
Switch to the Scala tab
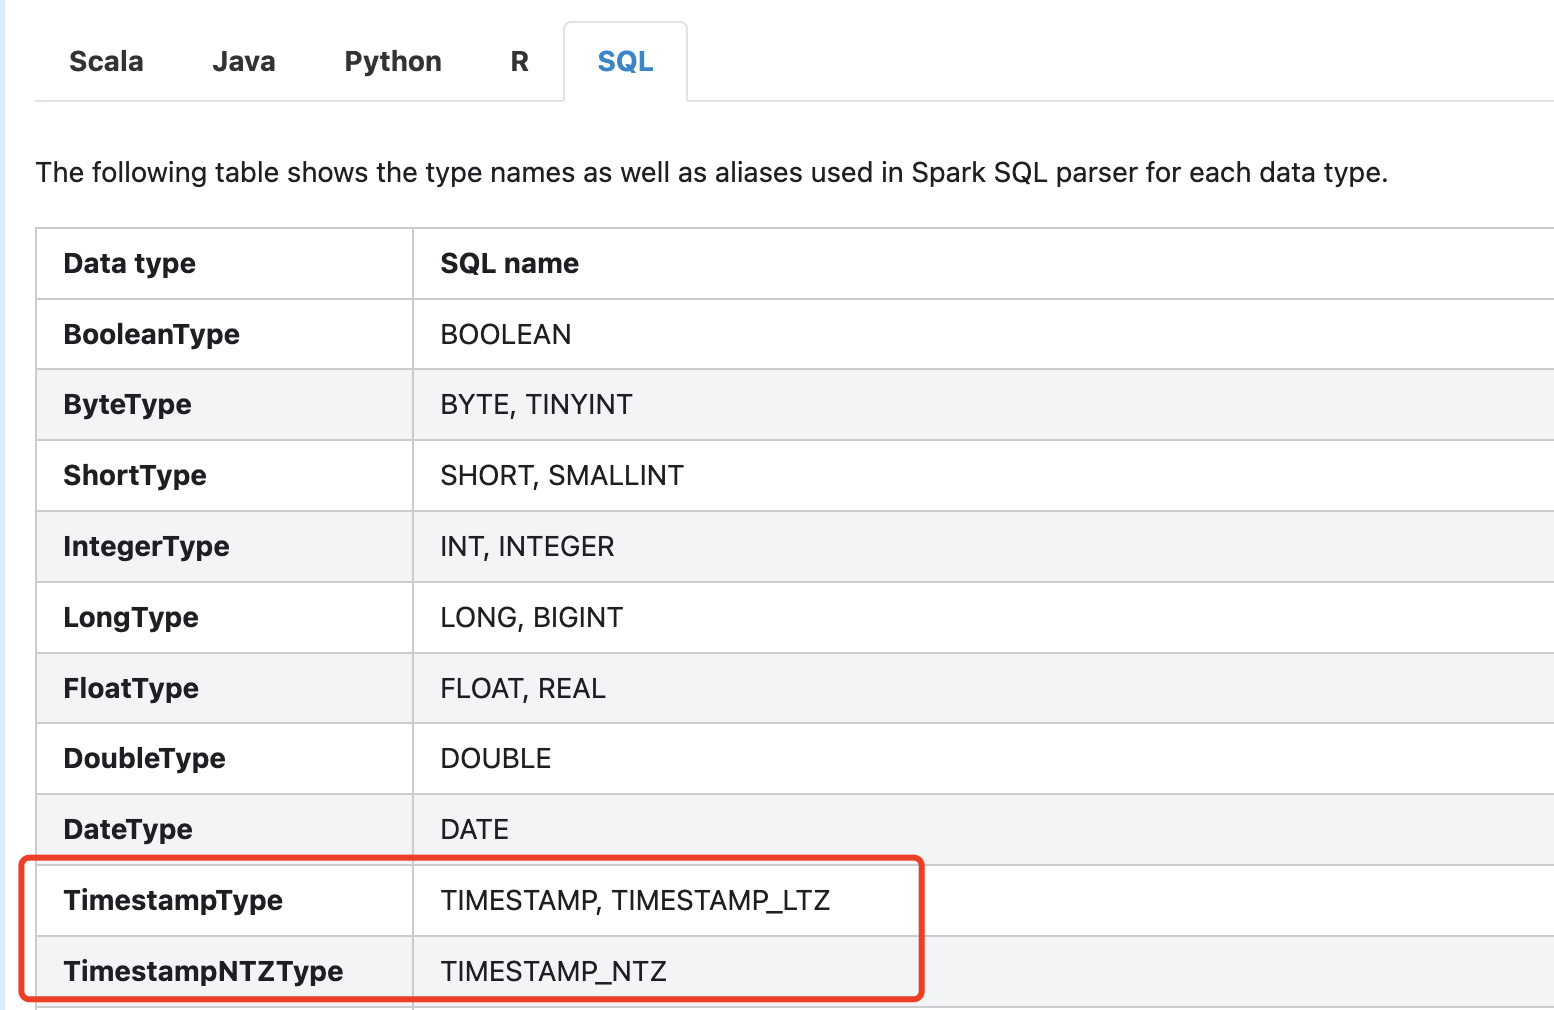click(106, 62)
